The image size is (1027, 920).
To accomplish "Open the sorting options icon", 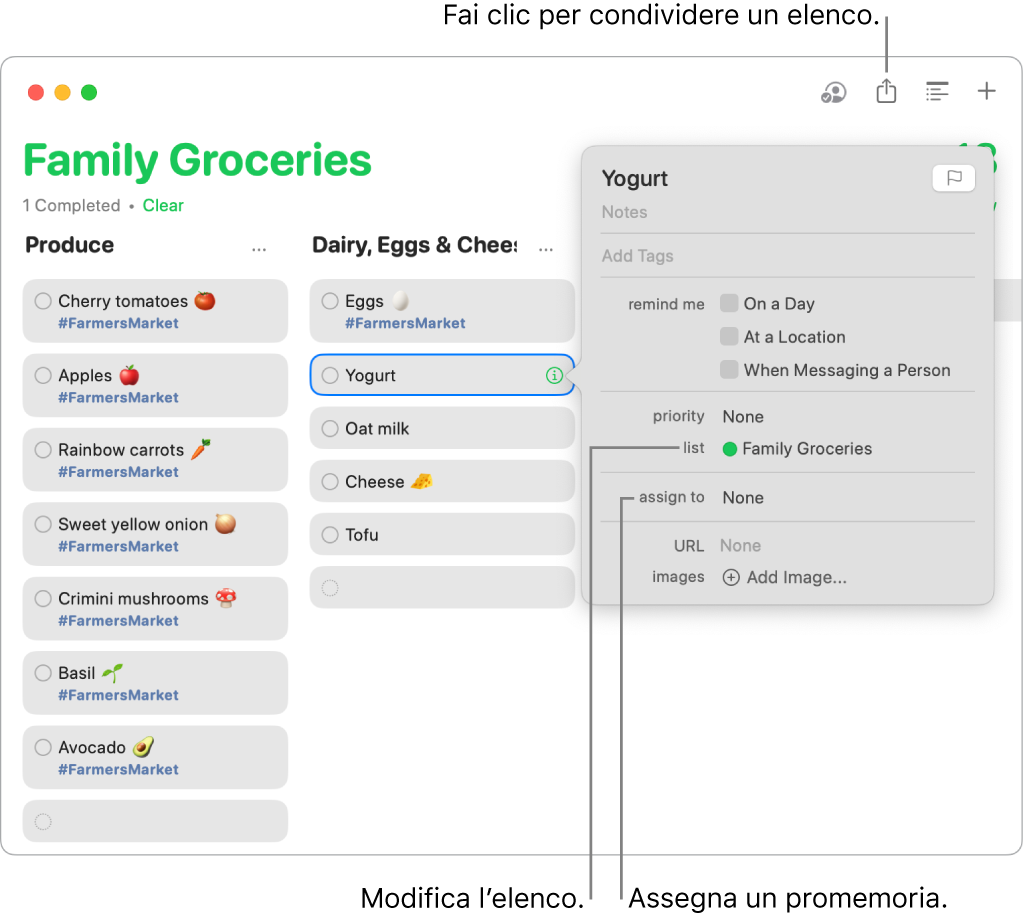I will coord(937,91).
